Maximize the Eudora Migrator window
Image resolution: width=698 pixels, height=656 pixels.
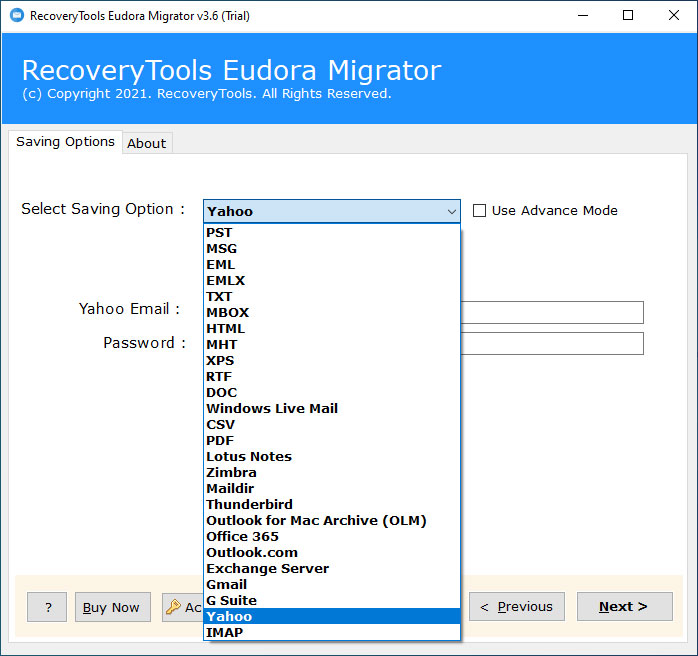(x=628, y=16)
